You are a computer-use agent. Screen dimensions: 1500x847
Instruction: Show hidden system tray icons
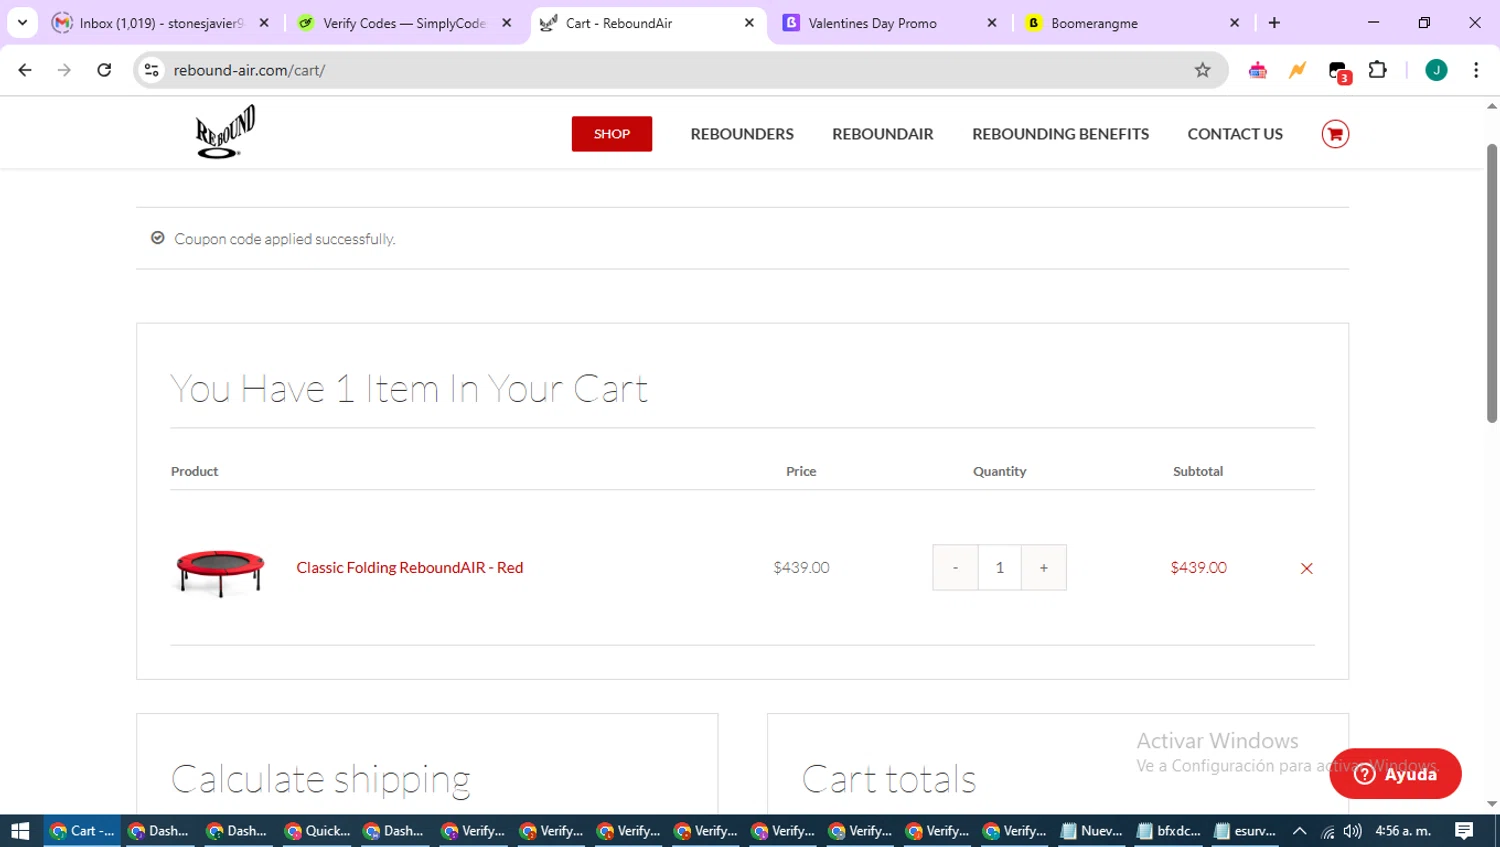(x=1300, y=831)
